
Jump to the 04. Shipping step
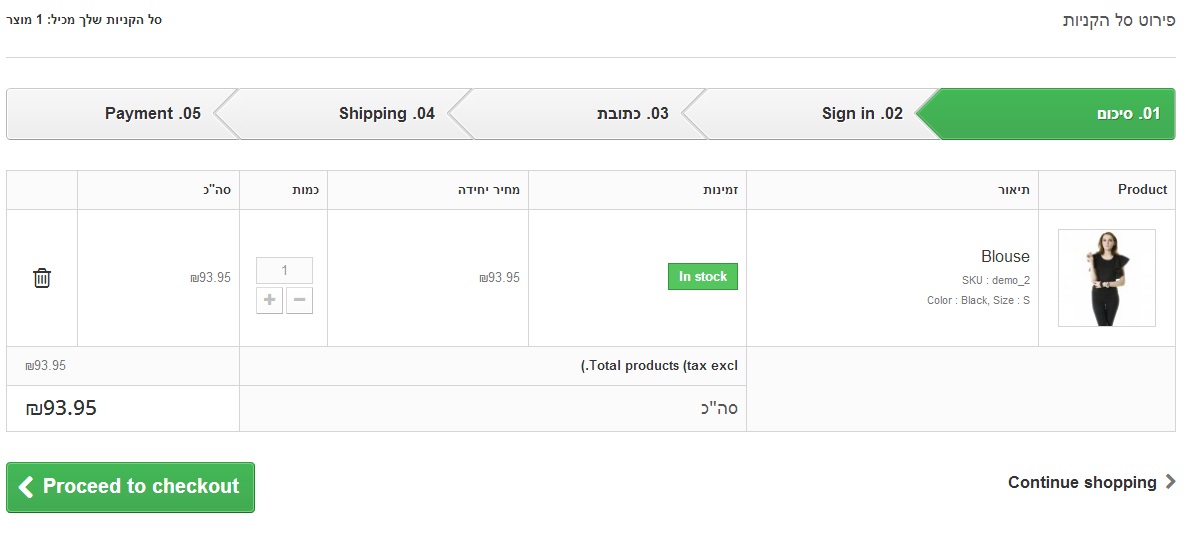(386, 114)
